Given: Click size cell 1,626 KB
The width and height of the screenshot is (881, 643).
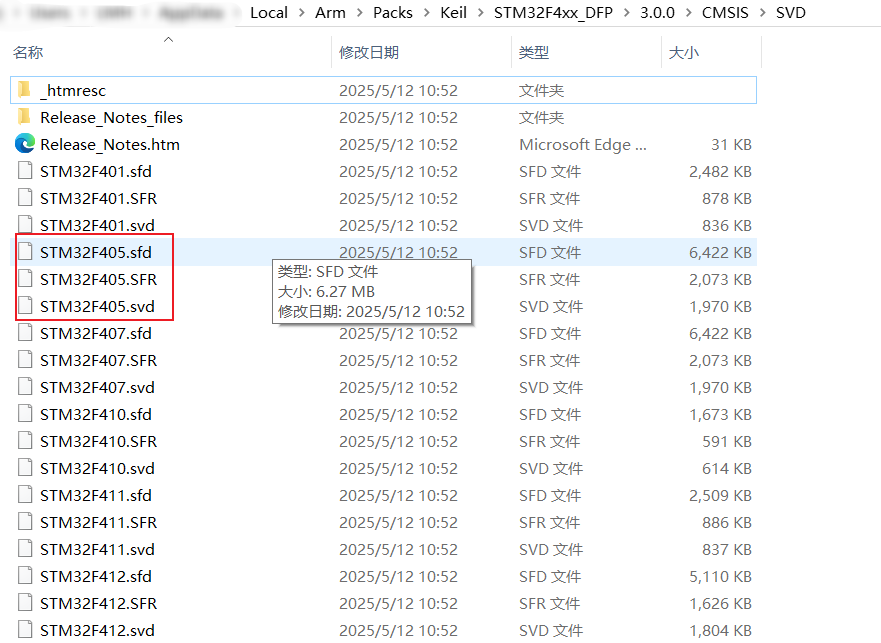Looking at the screenshot, I should [x=720, y=603].
